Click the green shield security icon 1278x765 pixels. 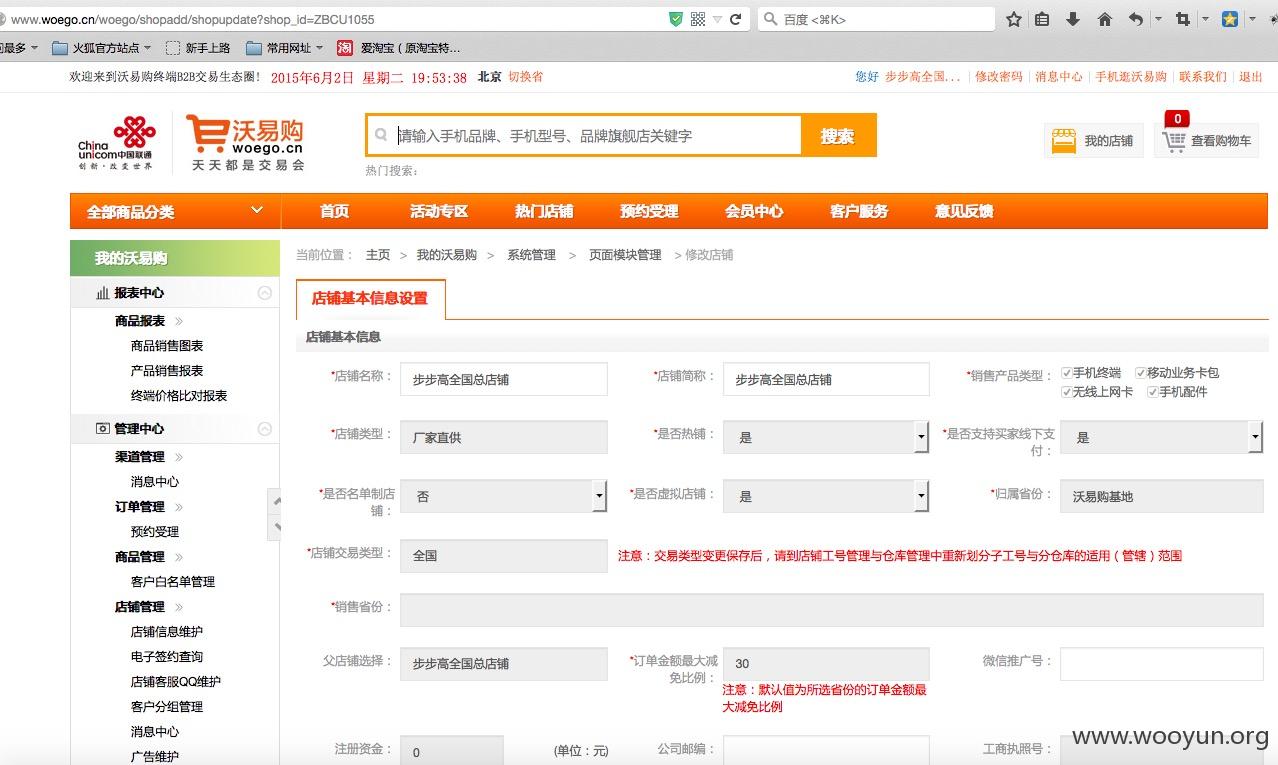tap(676, 19)
